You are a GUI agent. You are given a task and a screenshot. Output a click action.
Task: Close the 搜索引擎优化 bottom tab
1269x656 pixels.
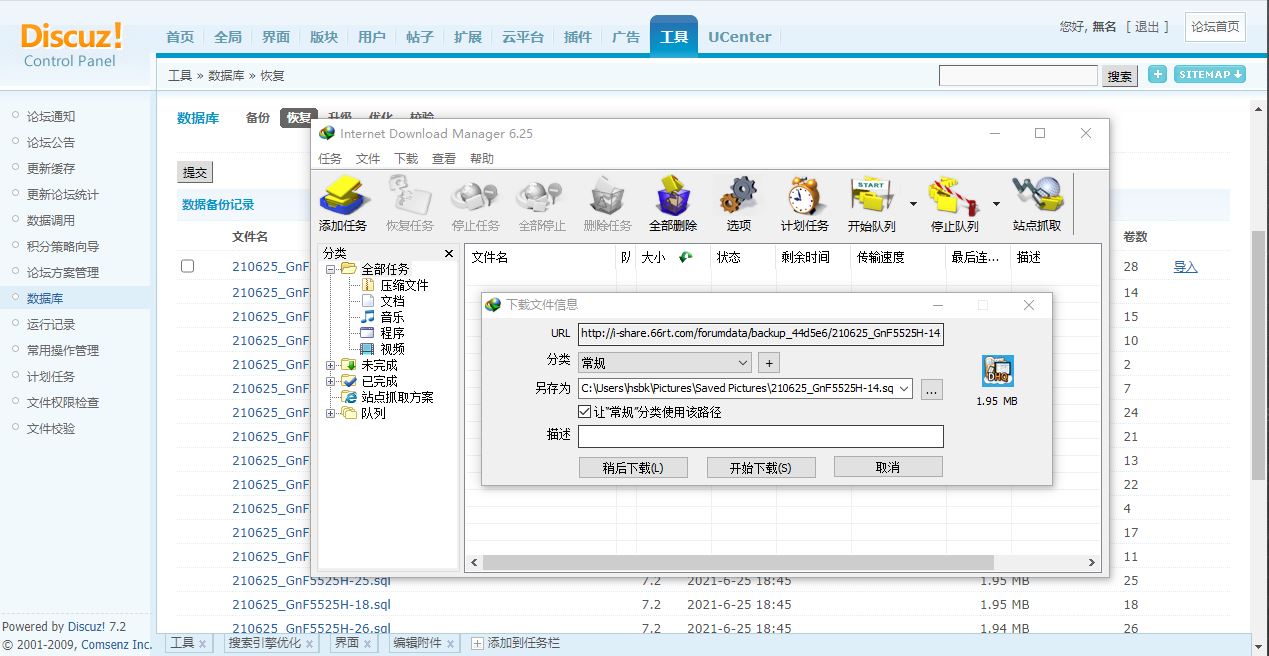tap(312, 644)
